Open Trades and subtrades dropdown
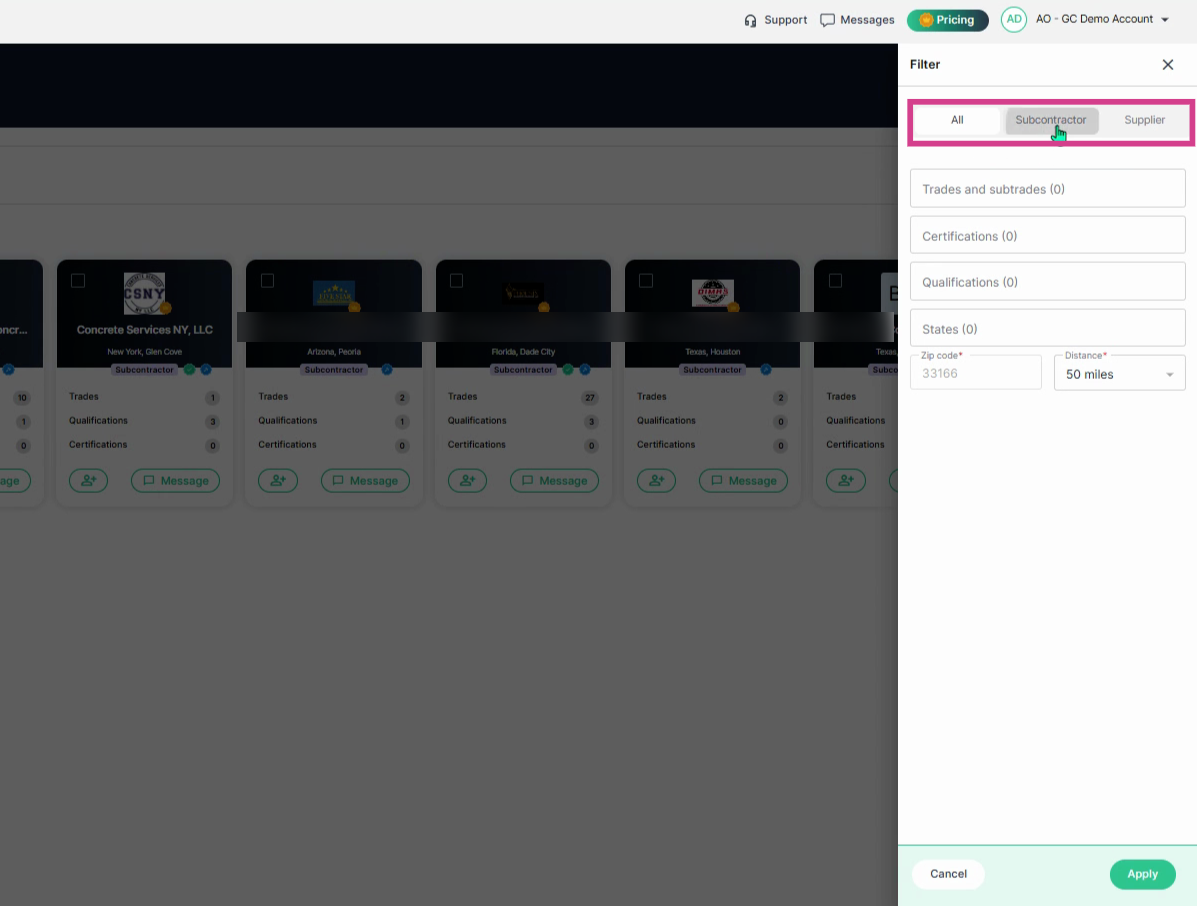1197x906 pixels. (1047, 189)
